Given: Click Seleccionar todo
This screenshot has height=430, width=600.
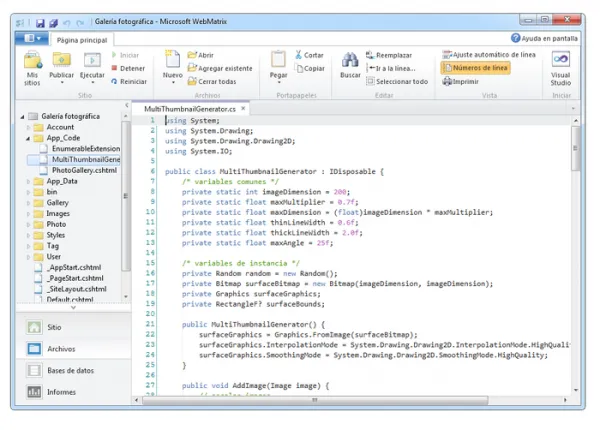Looking at the screenshot, I should coord(397,81).
